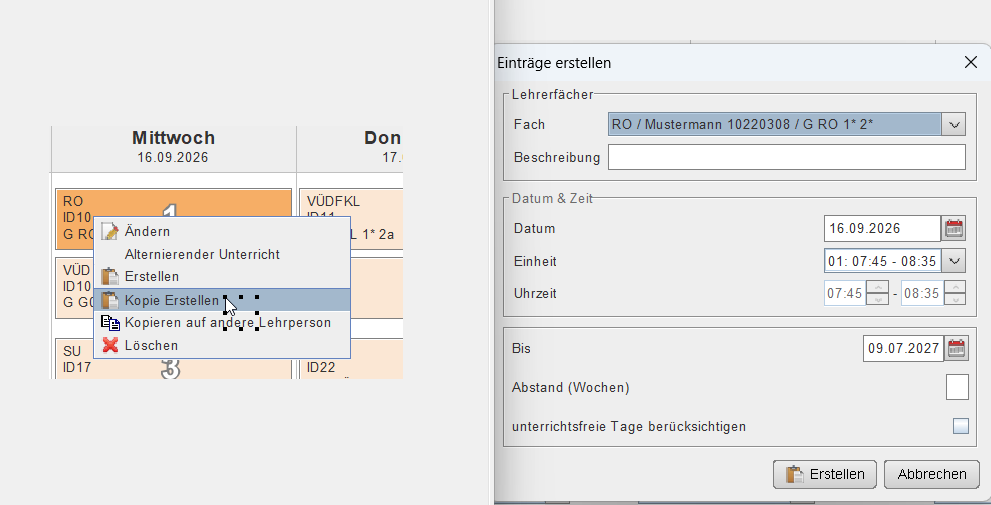Select the SU ID17 lesson block
The width and height of the screenshot is (991, 505).
click(173, 359)
